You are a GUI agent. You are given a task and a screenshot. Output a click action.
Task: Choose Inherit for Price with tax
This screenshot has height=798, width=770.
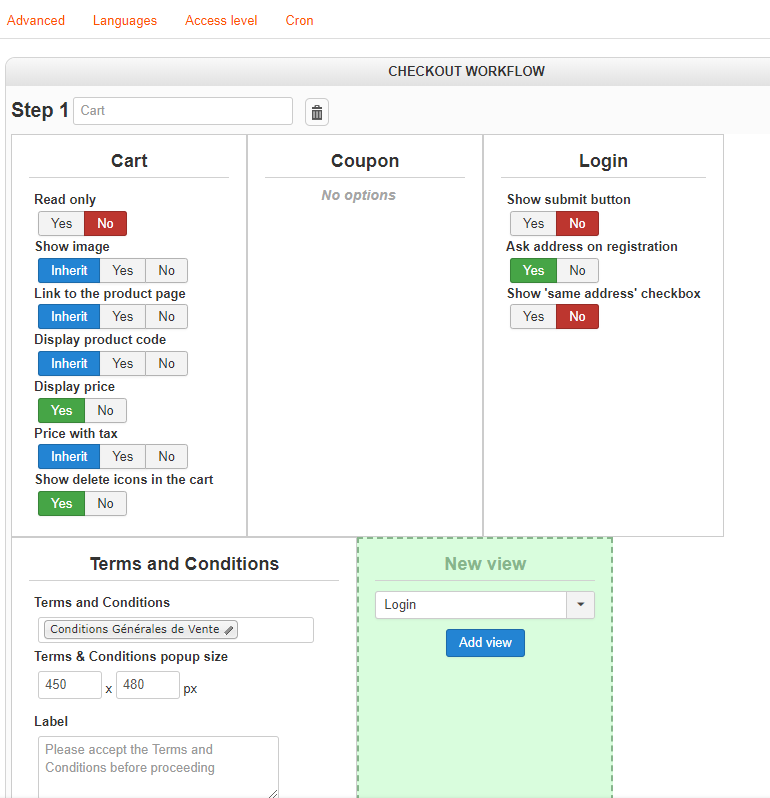pos(69,457)
